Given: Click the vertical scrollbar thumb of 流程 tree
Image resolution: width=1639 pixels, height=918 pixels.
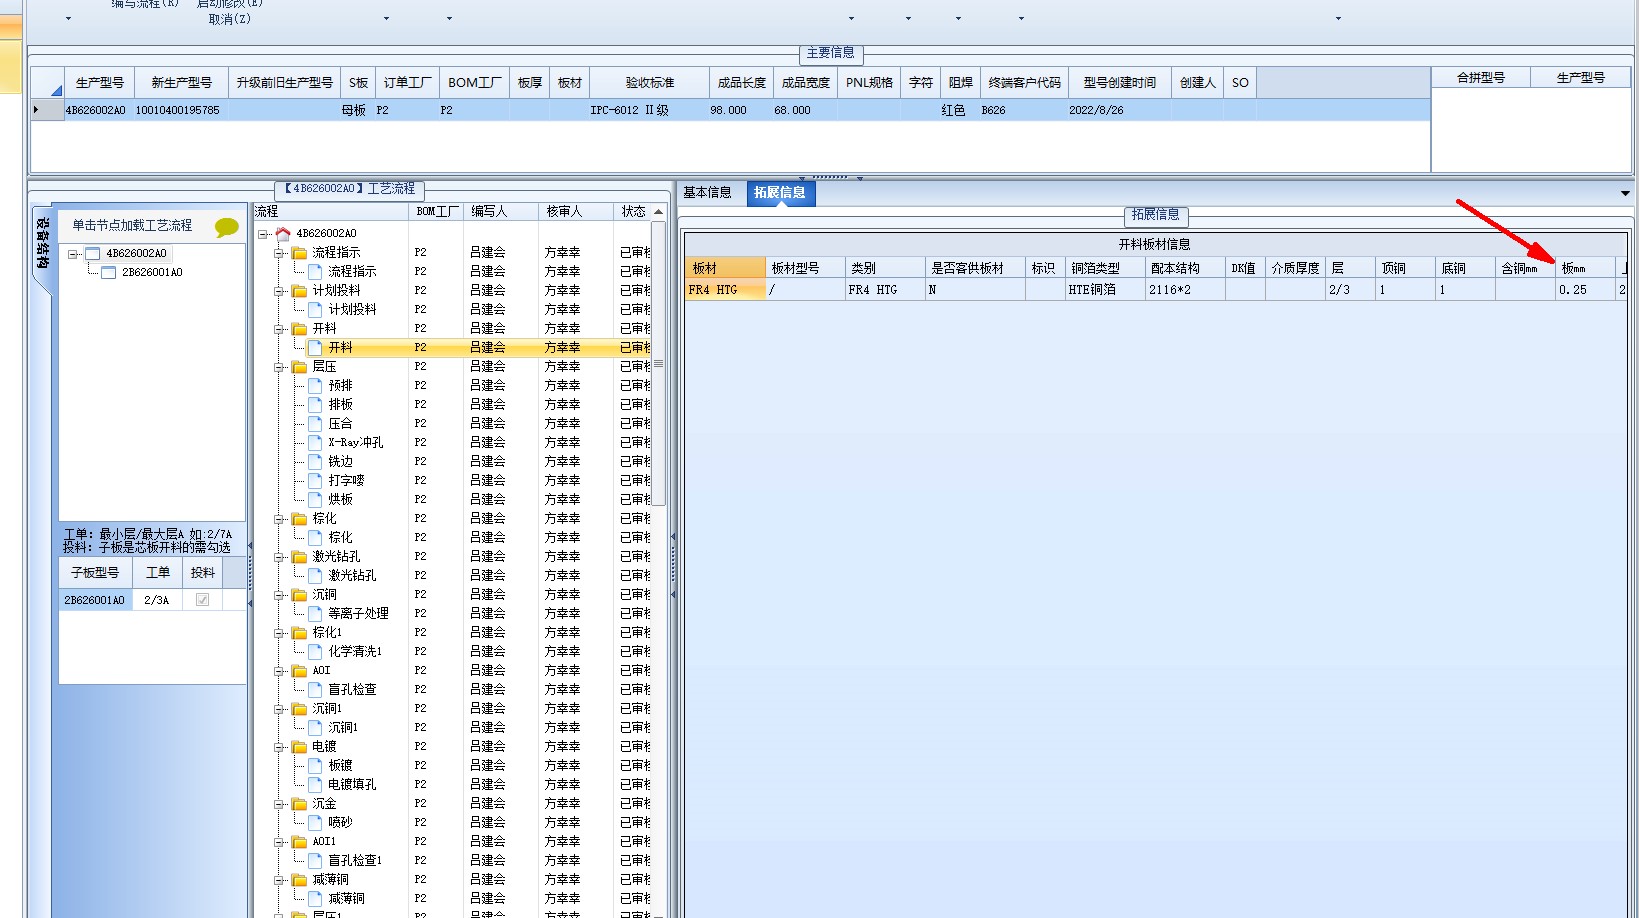Looking at the screenshot, I should point(658,363).
